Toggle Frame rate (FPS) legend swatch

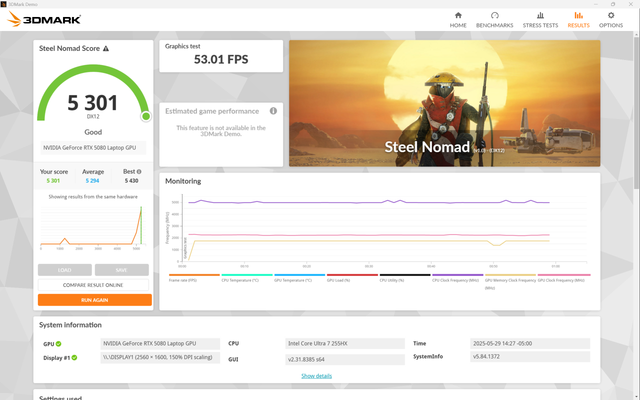click(194, 275)
